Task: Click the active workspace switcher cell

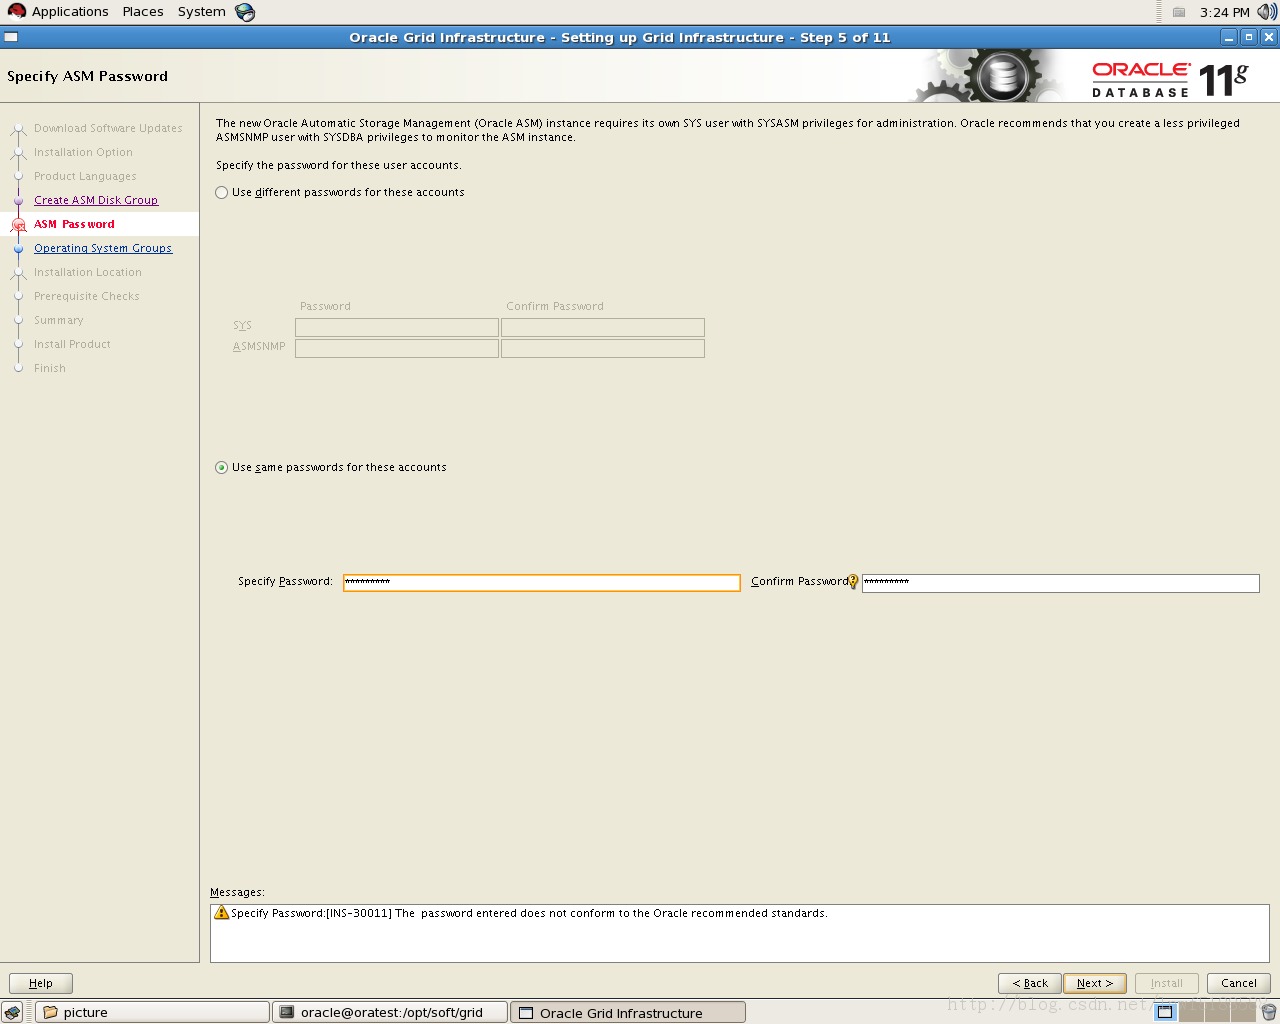Action: pos(1165,1012)
